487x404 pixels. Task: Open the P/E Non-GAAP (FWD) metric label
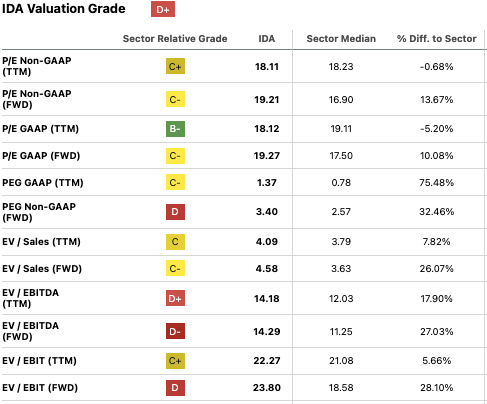(37, 99)
